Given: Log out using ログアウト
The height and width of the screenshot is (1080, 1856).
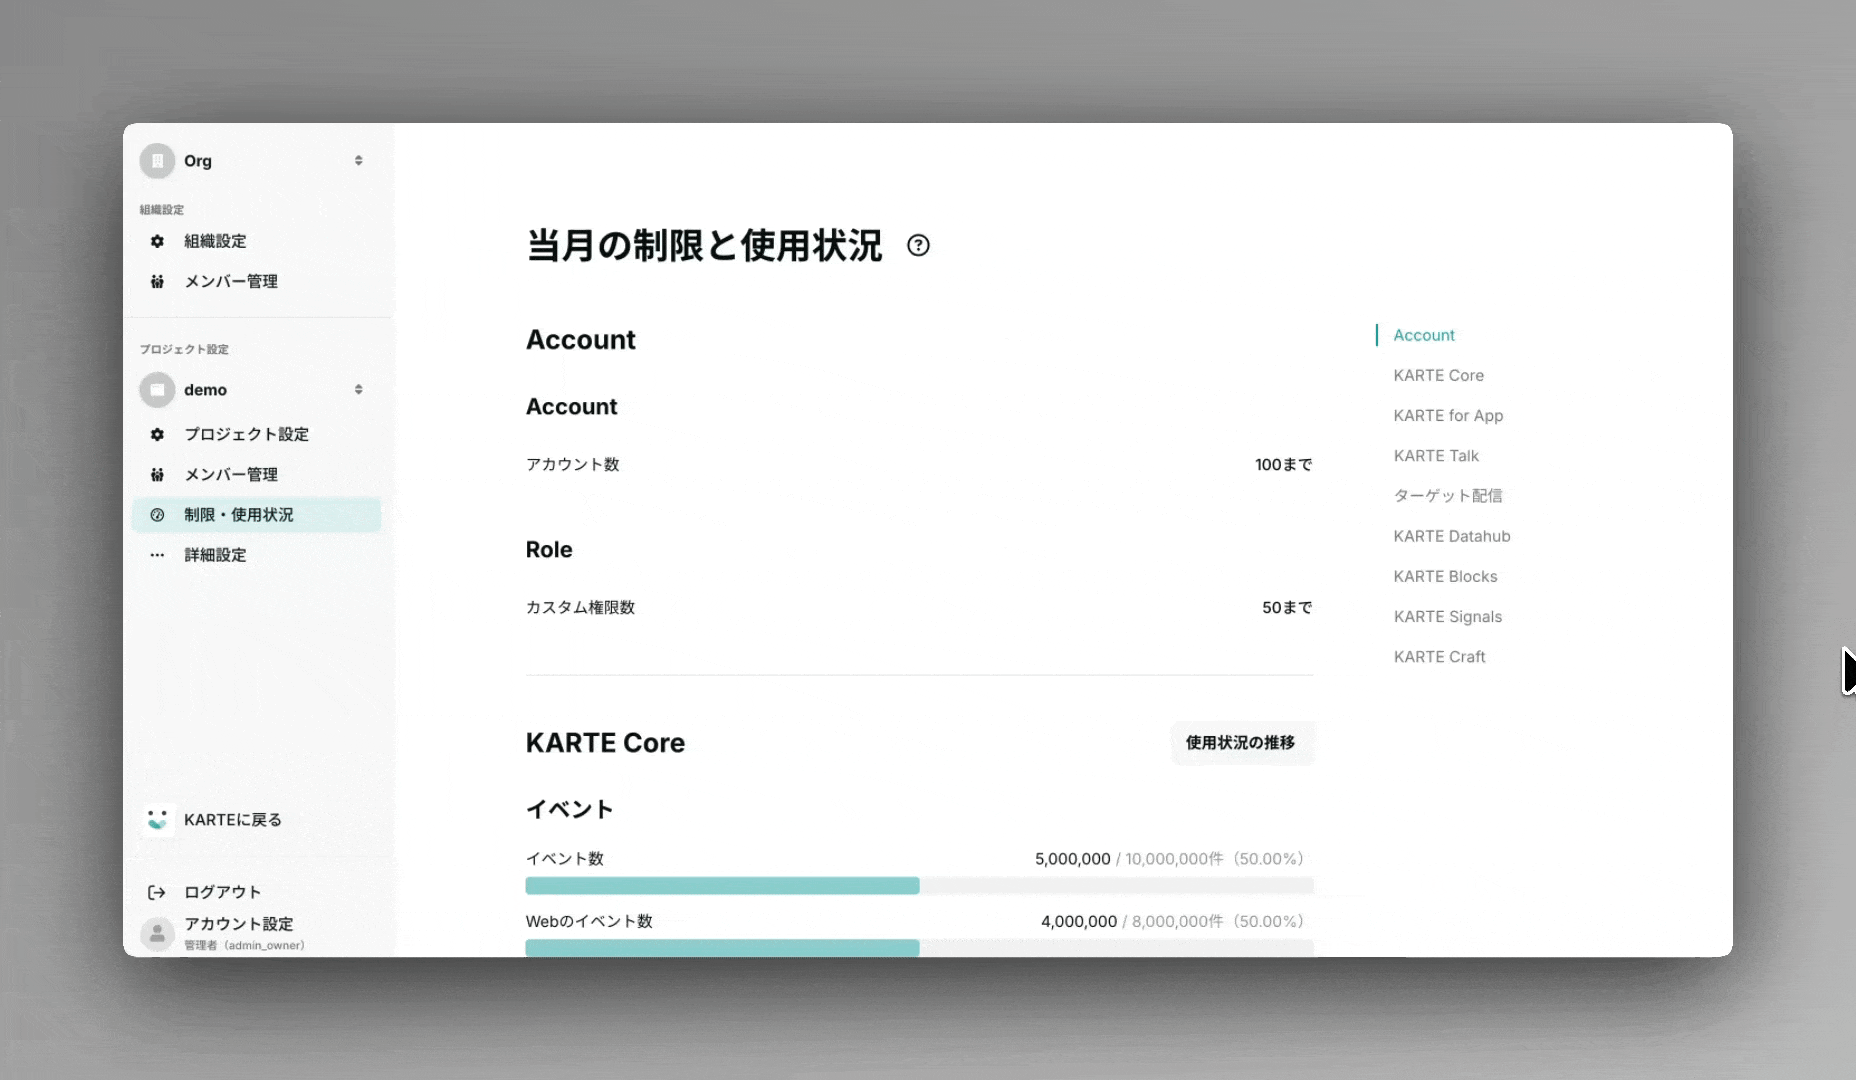Looking at the screenshot, I should coord(223,892).
